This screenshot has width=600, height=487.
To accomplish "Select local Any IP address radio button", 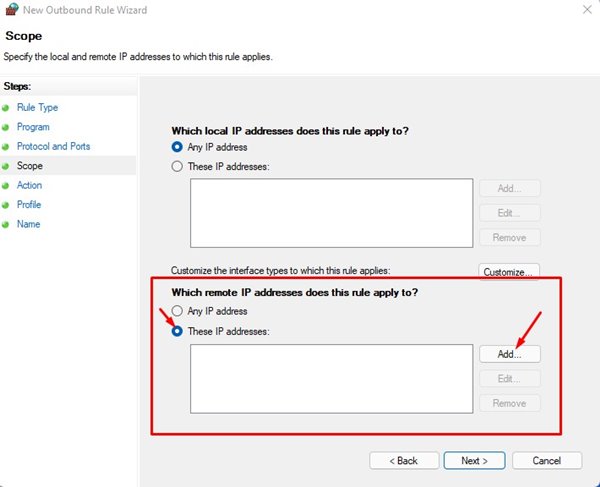I will pyautogui.click(x=178, y=148).
